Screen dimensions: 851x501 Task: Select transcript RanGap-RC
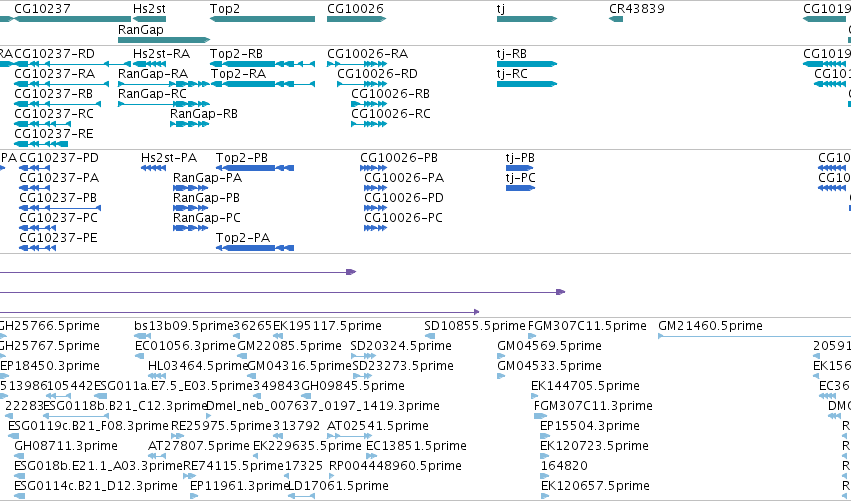(152, 94)
